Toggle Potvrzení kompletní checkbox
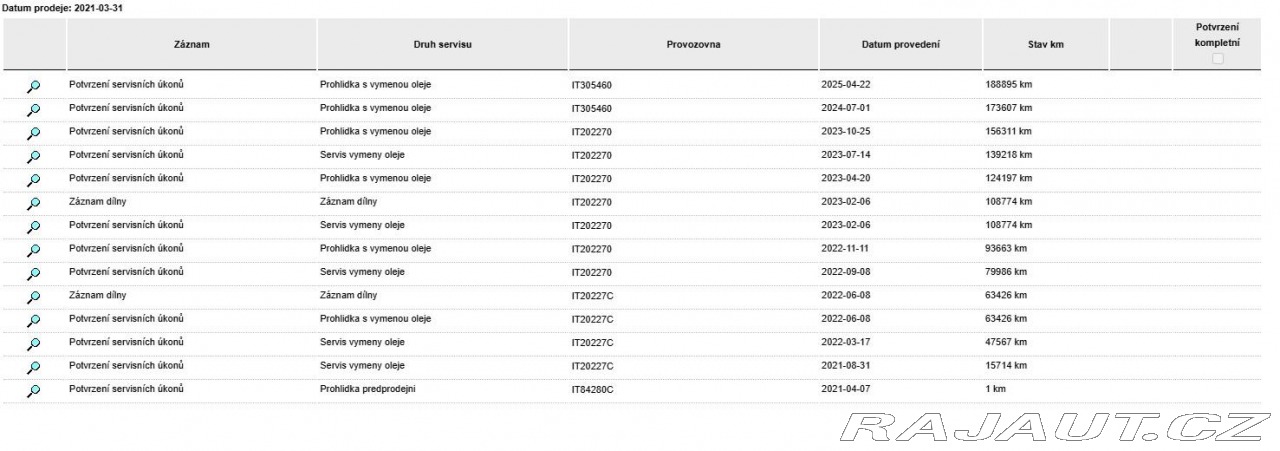1280x451 pixels. coord(1217,60)
